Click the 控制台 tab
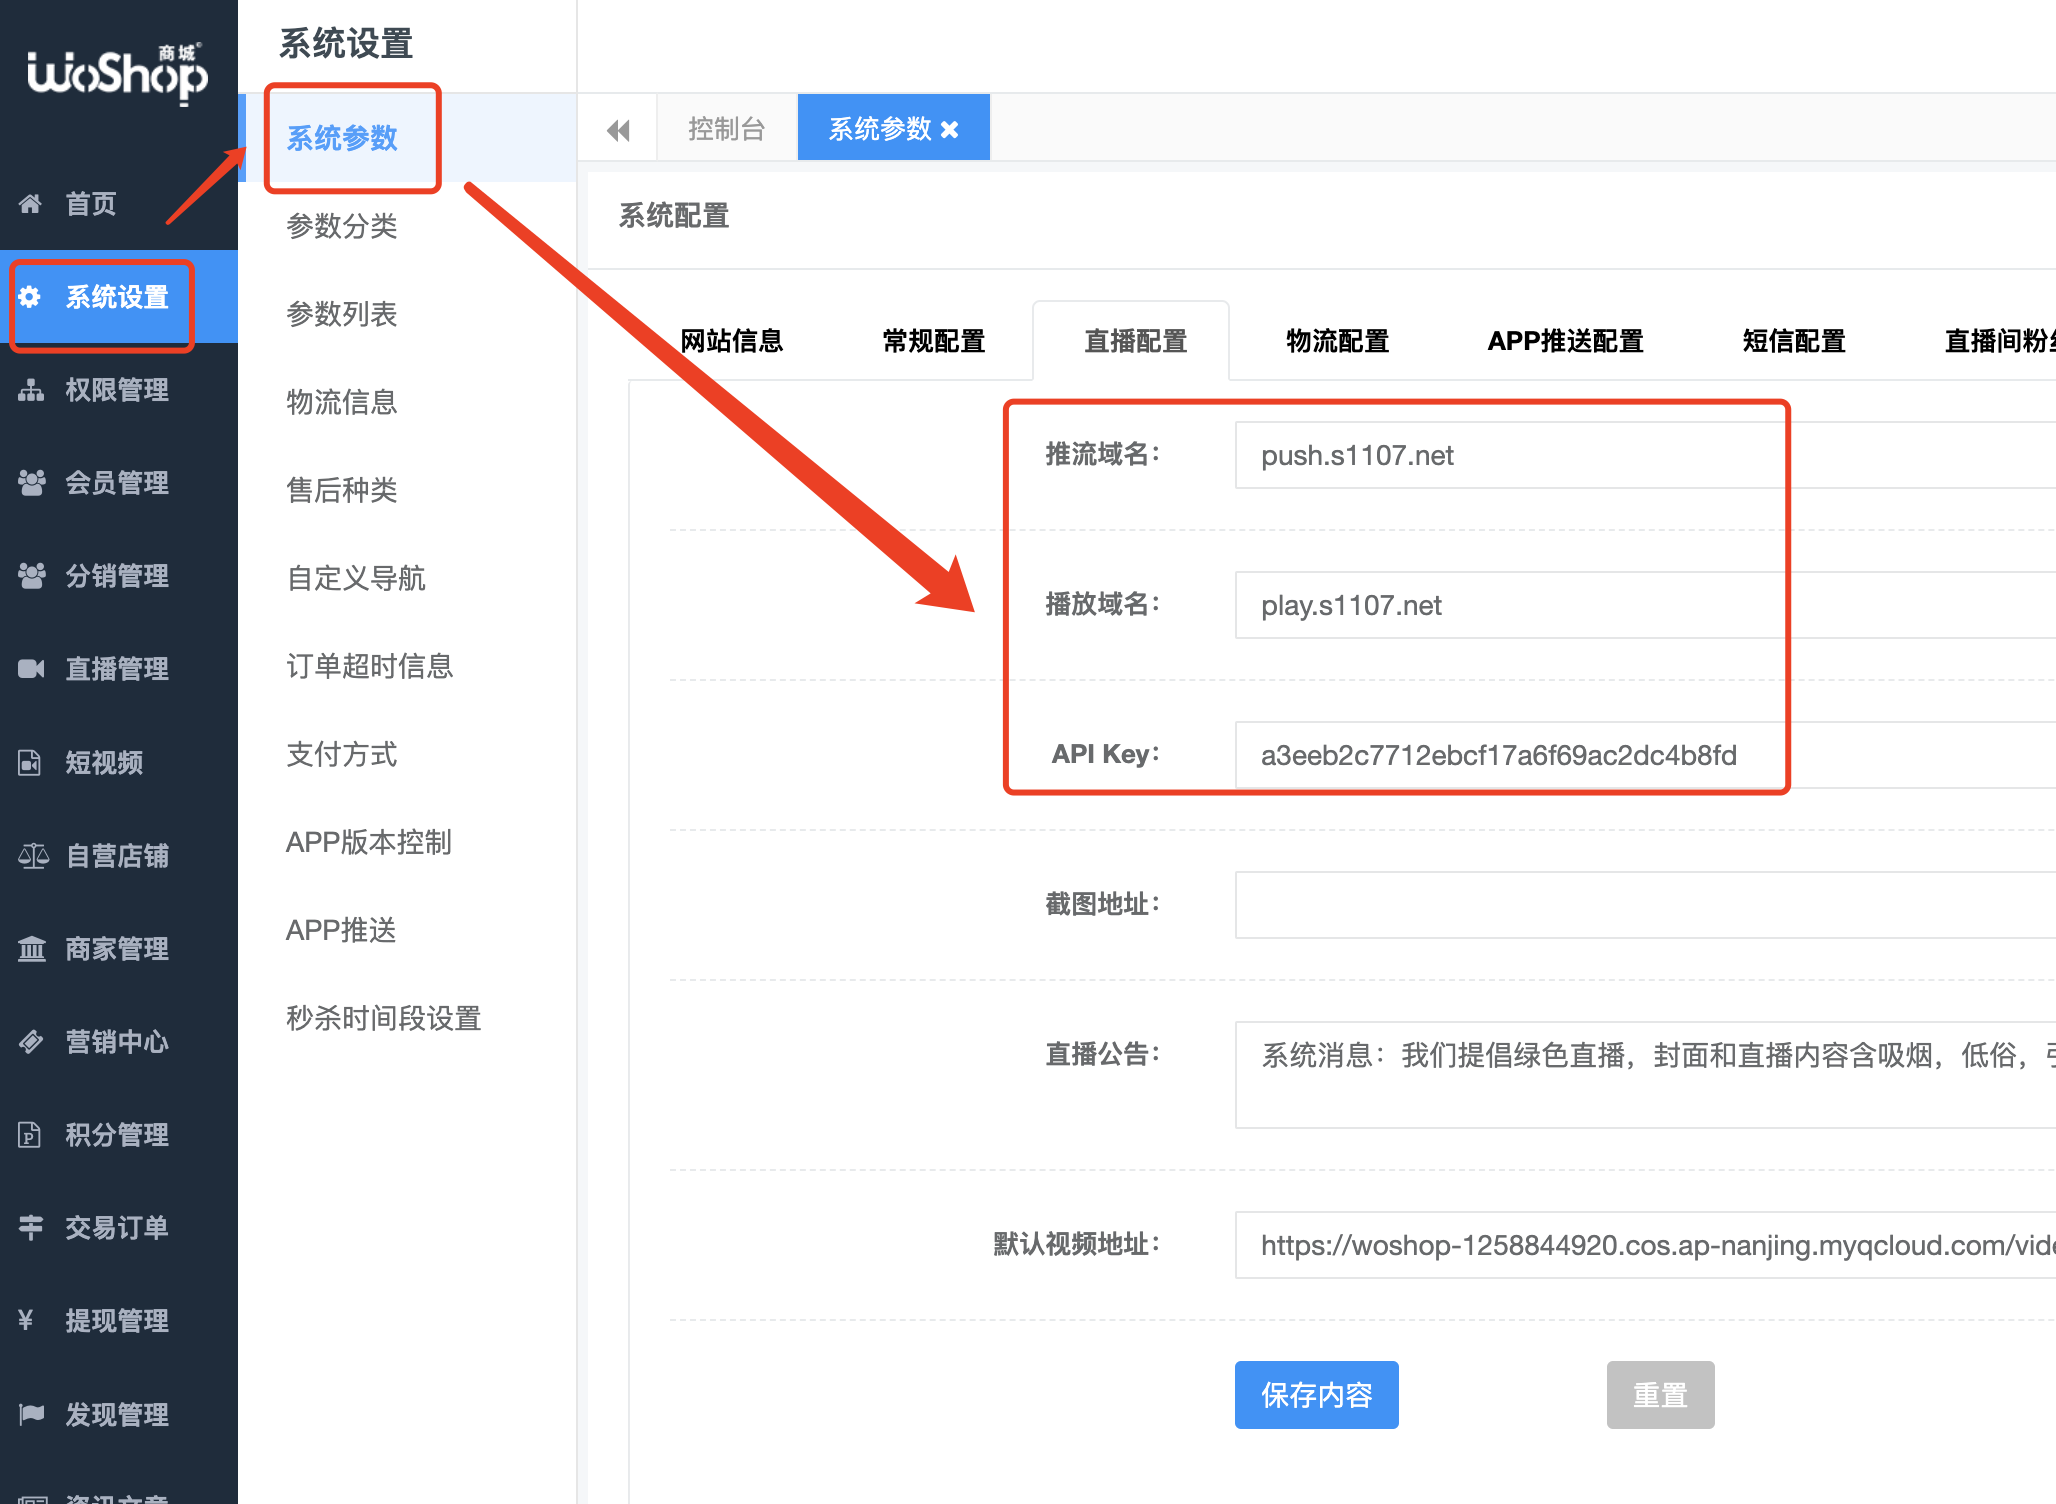The image size is (2056, 1504). coord(726,129)
